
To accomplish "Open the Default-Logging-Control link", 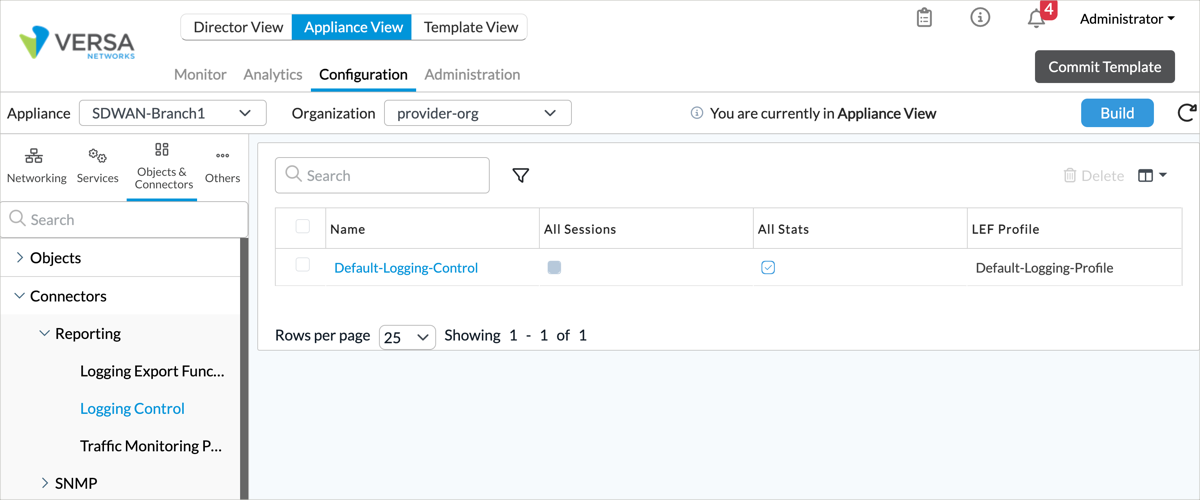I will click(x=406, y=268).
